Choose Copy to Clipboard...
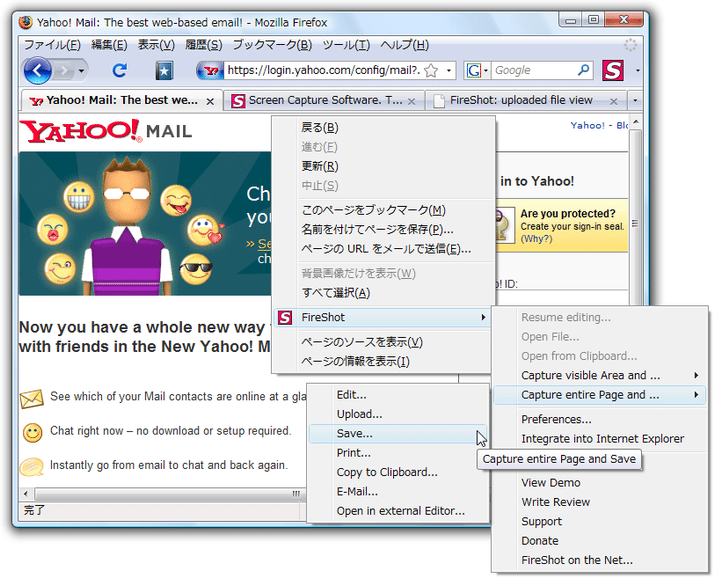The image size is (715, 579). point(398,472)
